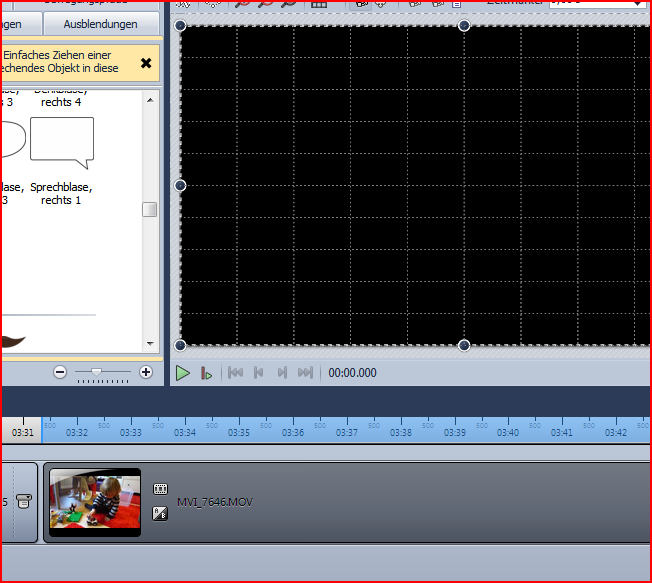This screenshot has height=583, width=652.
Task: Click the effects icon below the film strip
Action: click(160, 513)
